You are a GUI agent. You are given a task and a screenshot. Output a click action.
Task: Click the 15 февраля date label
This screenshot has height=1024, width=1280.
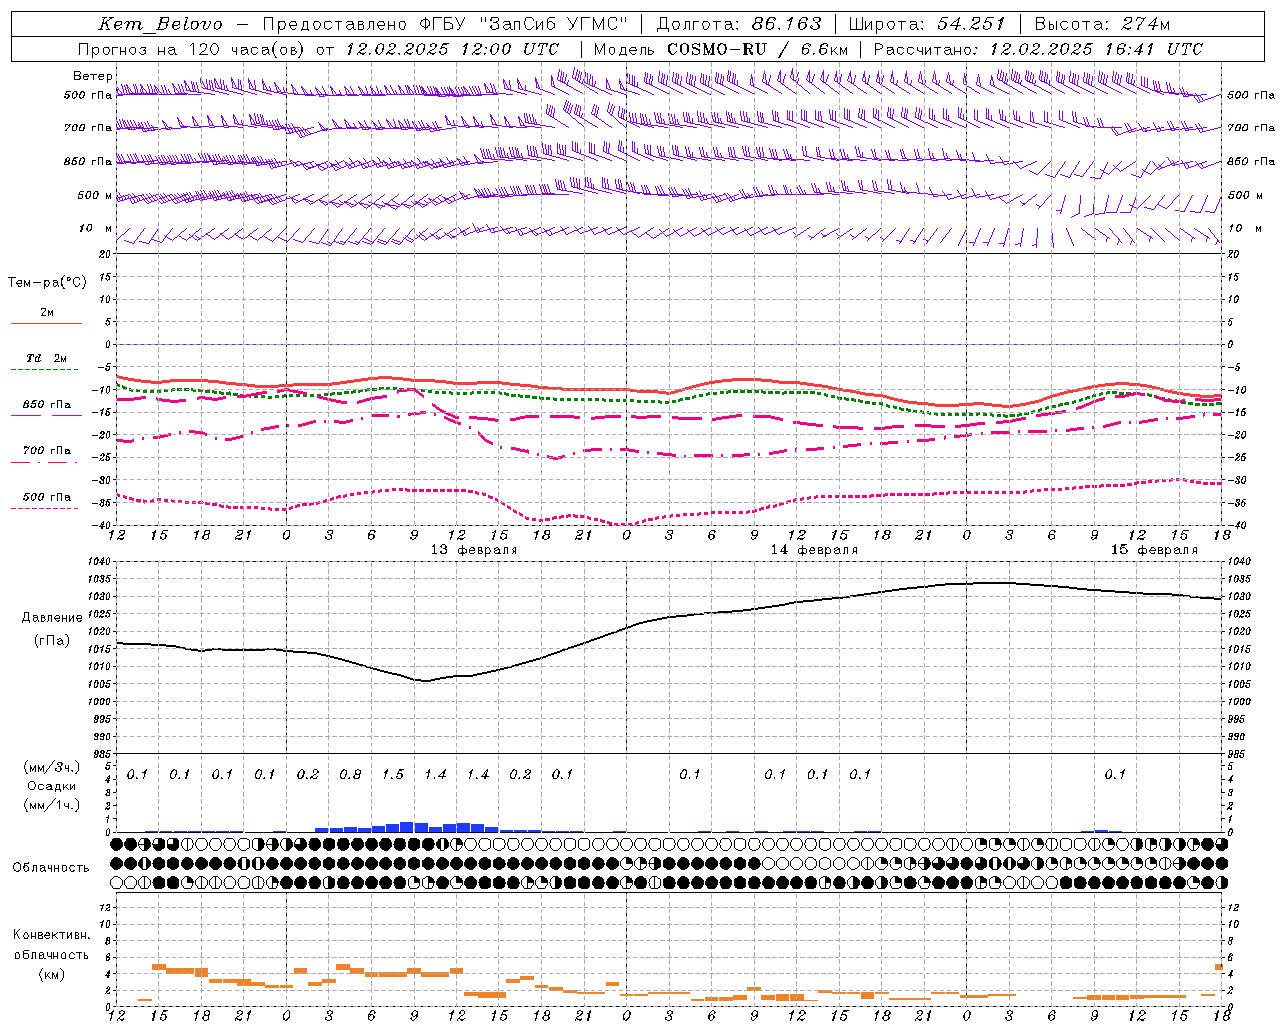pos(1154,550)
